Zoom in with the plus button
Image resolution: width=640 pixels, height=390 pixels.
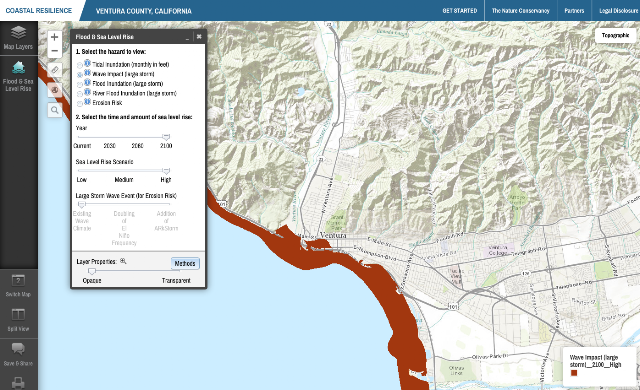click(x=54, y=37)
